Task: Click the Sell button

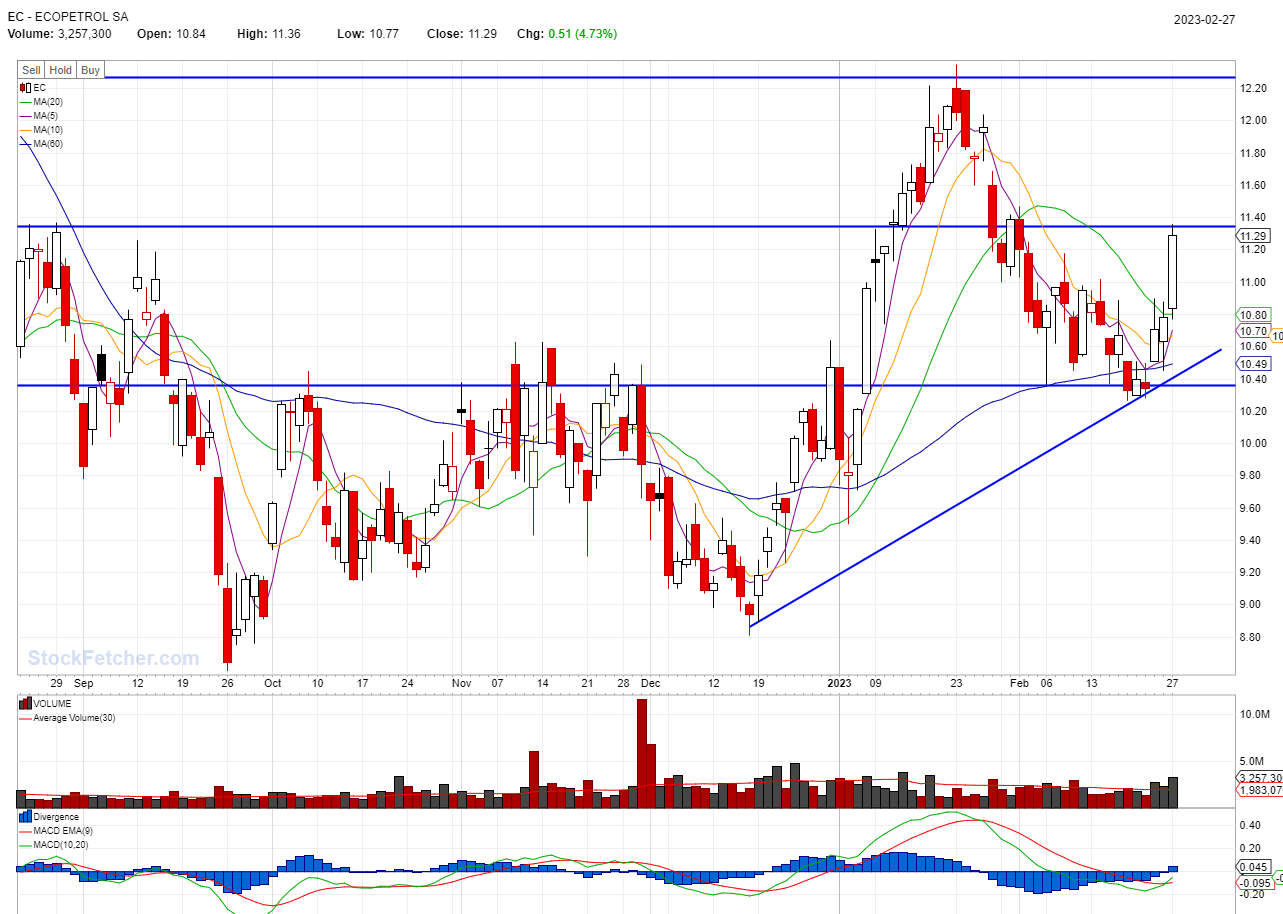Action: (x=32, y=70)
